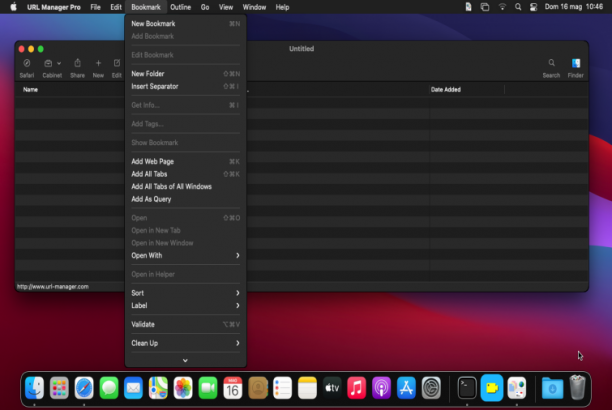Open Music from the Dock
Viewport: 612px width, 410px height.
[357, 388]
